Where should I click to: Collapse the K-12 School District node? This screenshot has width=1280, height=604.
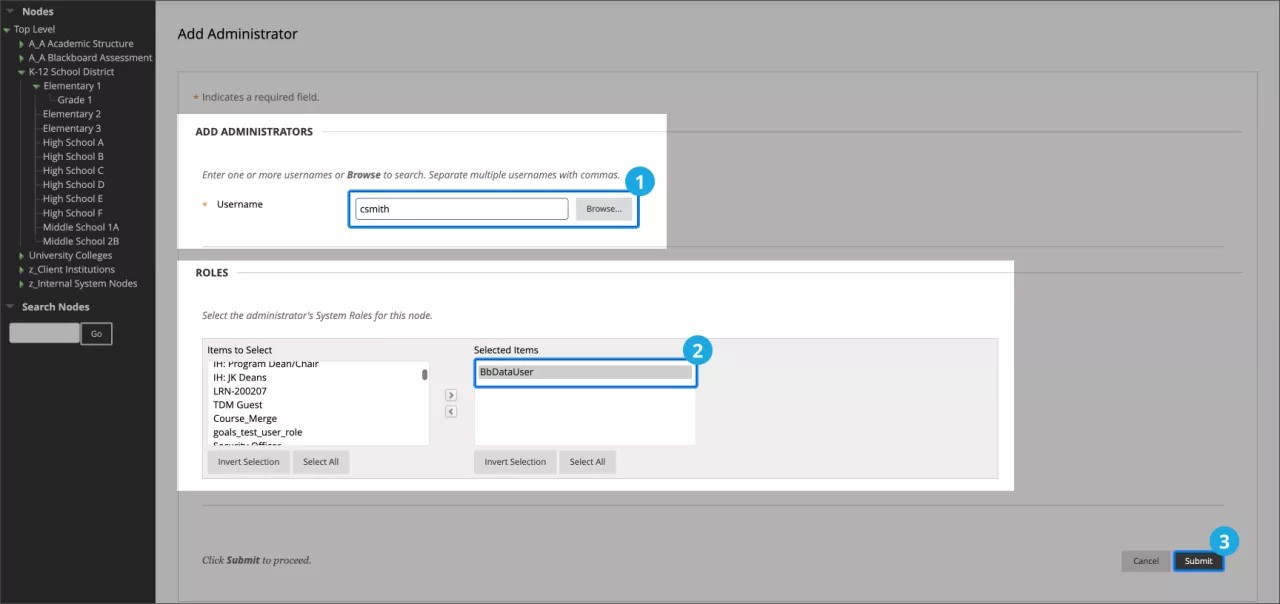[x=20, y=71]
